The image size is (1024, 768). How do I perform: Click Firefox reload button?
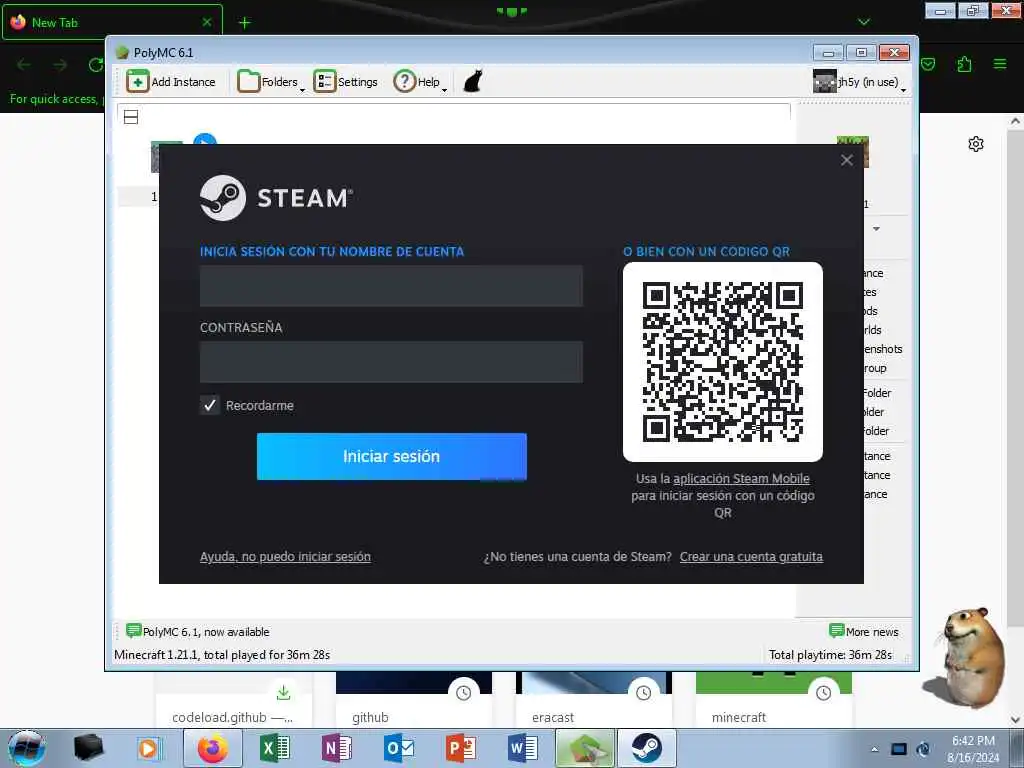96,65
